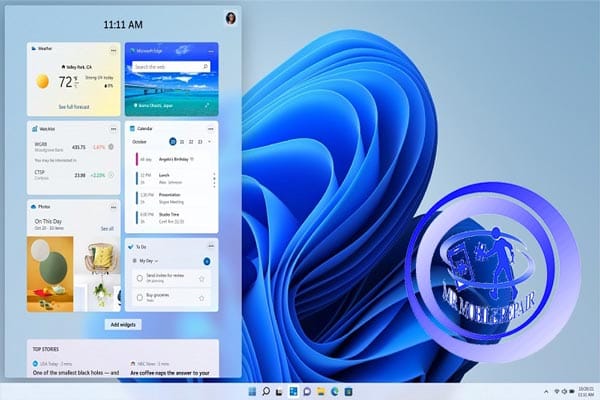
Task: Open the battery tray icon
Action: tap(572, 392)
